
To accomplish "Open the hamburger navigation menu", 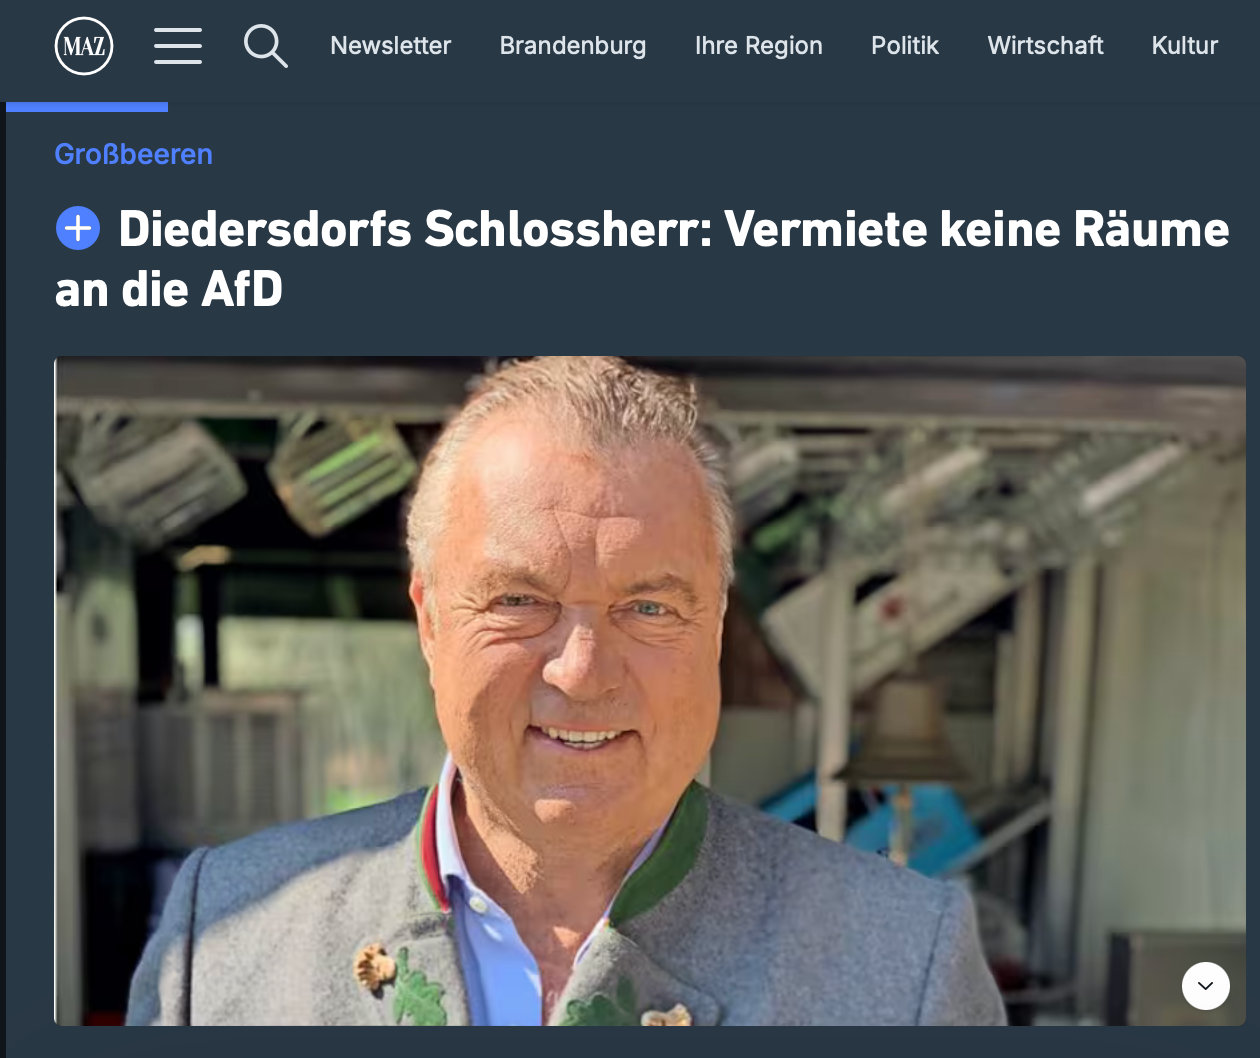I will click(178, 46).
